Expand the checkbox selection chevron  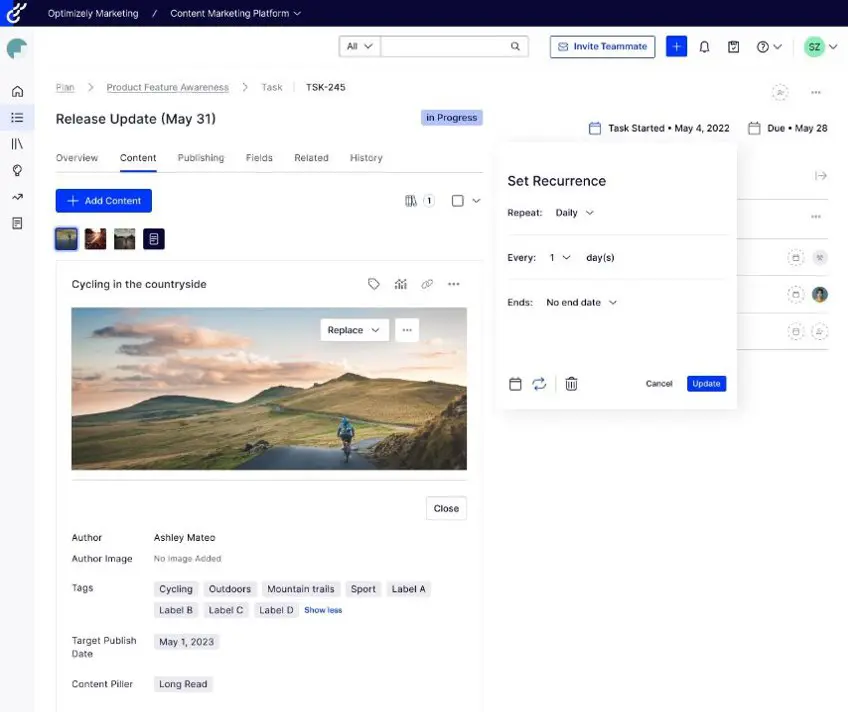coord(476,201)
